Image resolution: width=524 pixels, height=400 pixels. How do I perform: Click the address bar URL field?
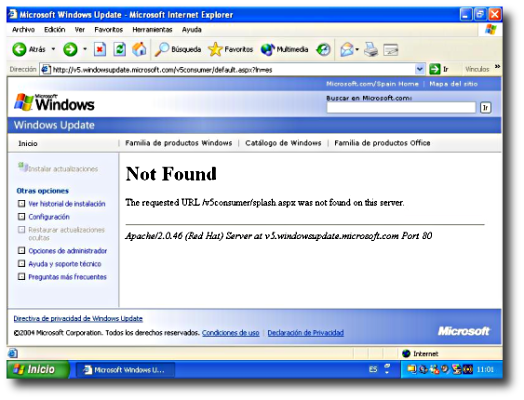[233, 70]
